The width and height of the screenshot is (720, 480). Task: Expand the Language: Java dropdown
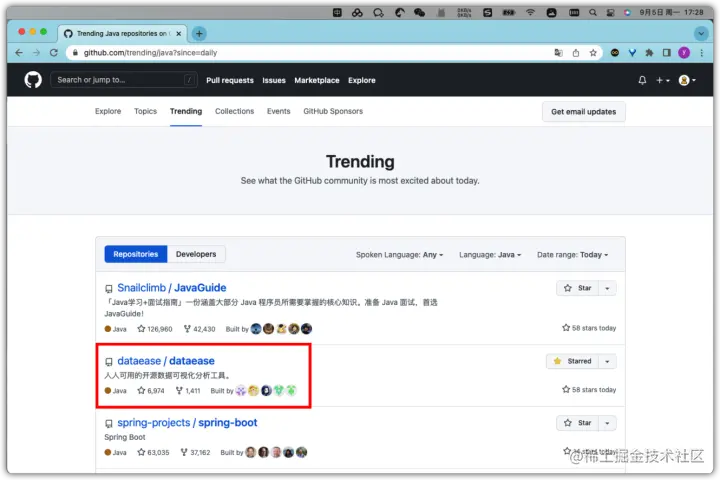pos(490,254)
